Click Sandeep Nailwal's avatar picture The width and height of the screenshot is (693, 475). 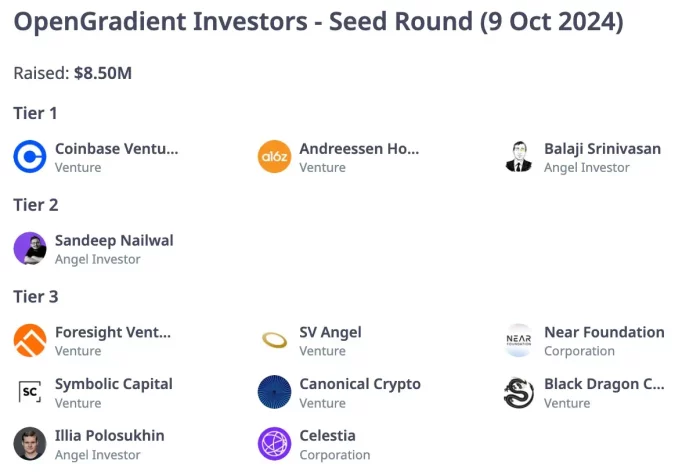pos(30,249)
